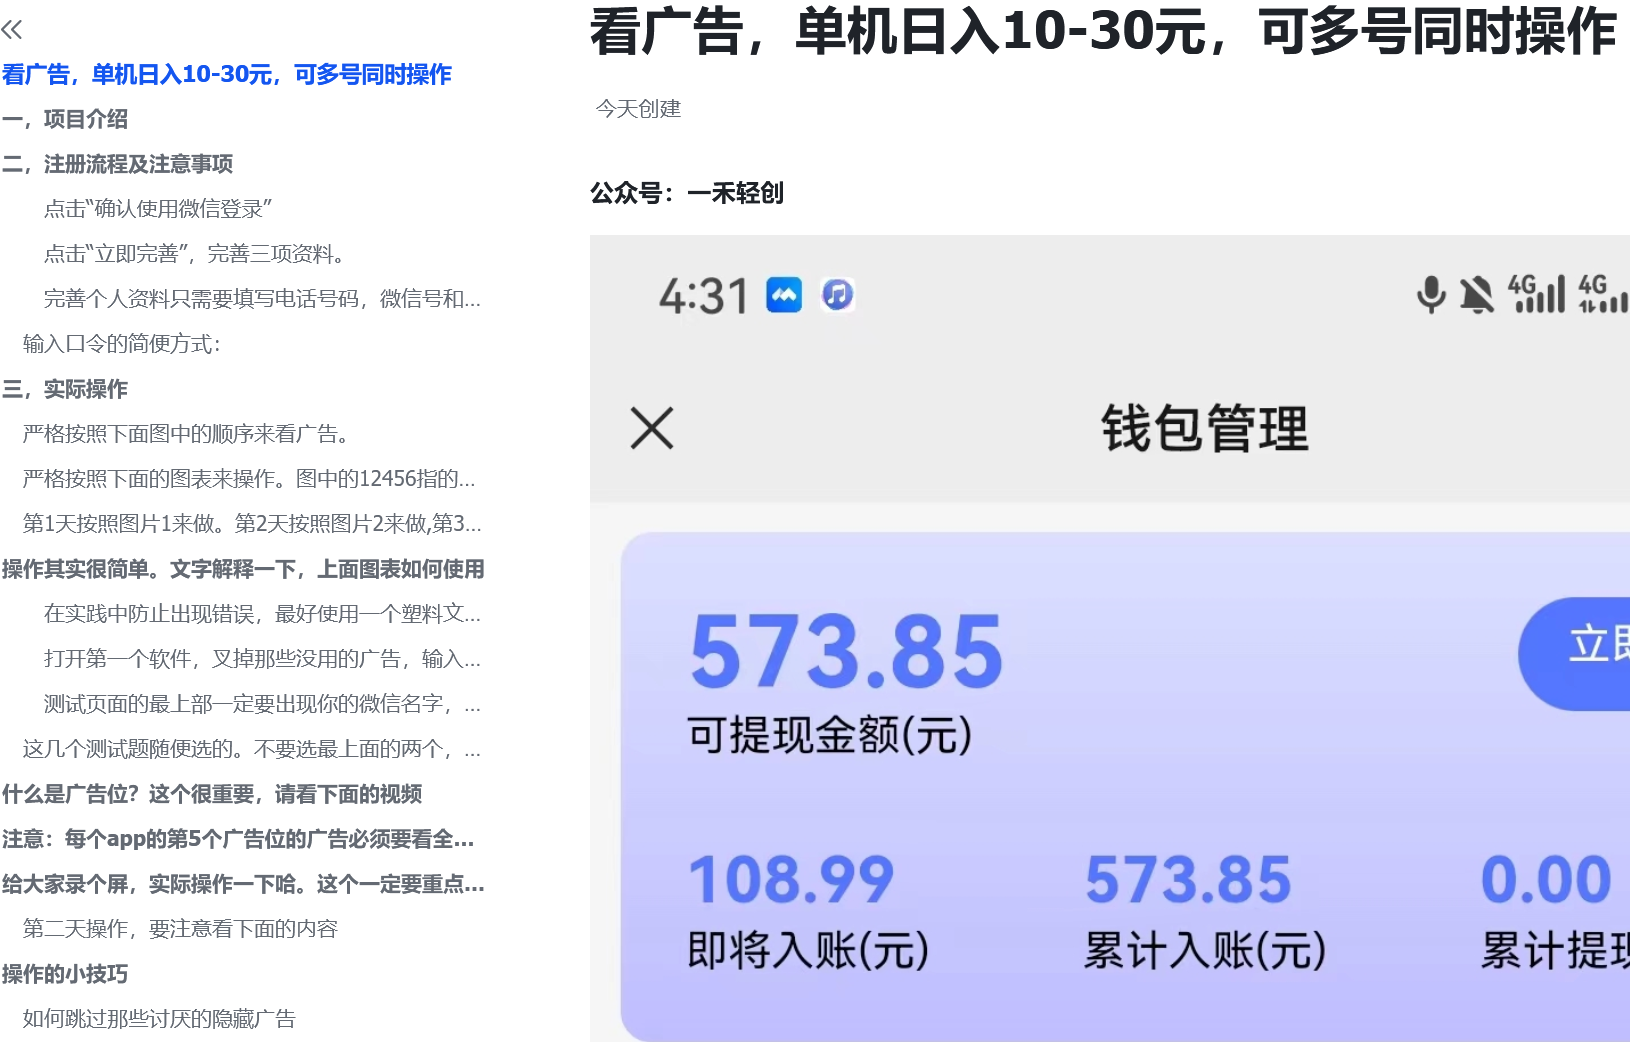
Task: Go to 测试页面的最上部一定要出现你的微信名字 entry
Action: (x=262, y=704)
